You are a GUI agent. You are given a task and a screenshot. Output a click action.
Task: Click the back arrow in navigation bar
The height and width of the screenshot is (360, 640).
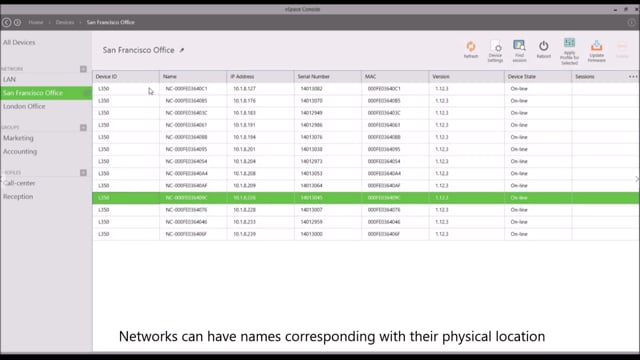coord(6,22)
